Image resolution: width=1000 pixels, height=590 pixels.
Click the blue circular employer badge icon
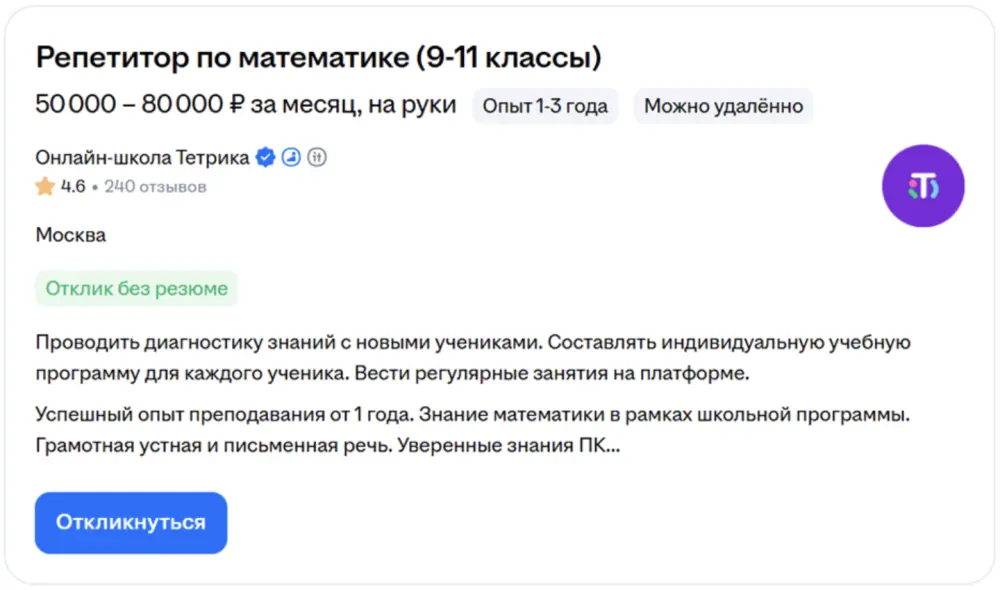click(x=292, y=158)
